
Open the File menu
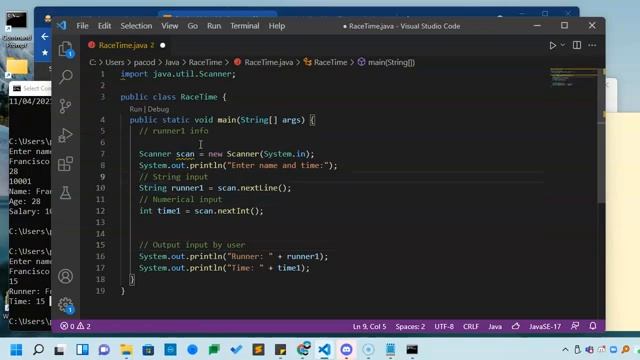(82, 26)
